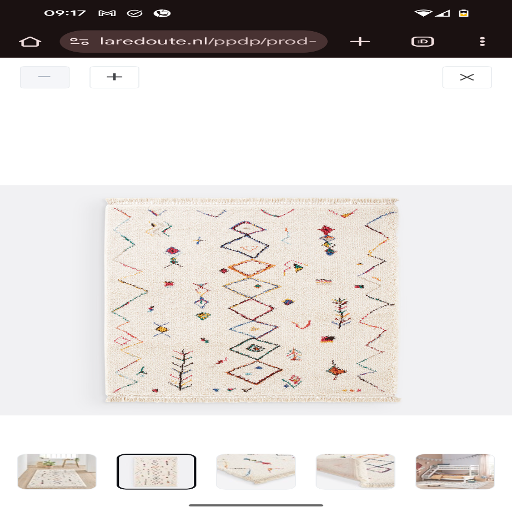
Task: Select the folded rug edge thumbnail
Action: tap(355, 471)
